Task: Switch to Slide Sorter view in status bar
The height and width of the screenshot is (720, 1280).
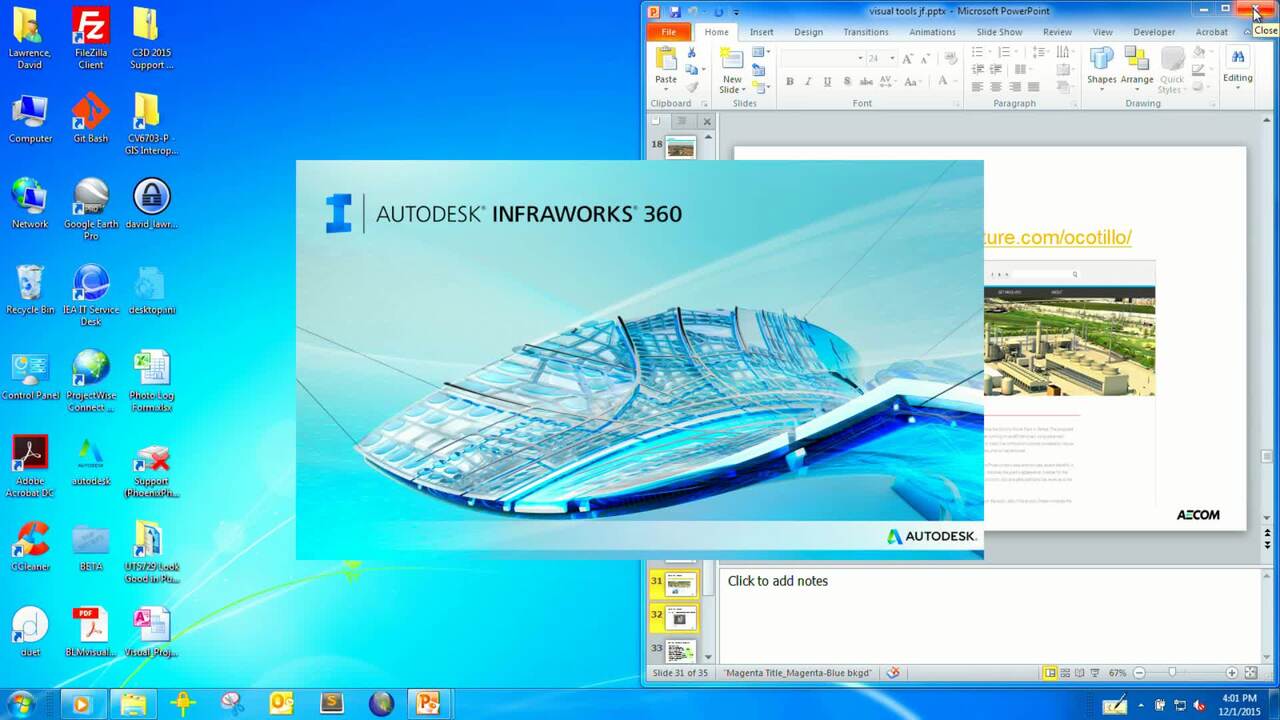Action: point(1066,673)
